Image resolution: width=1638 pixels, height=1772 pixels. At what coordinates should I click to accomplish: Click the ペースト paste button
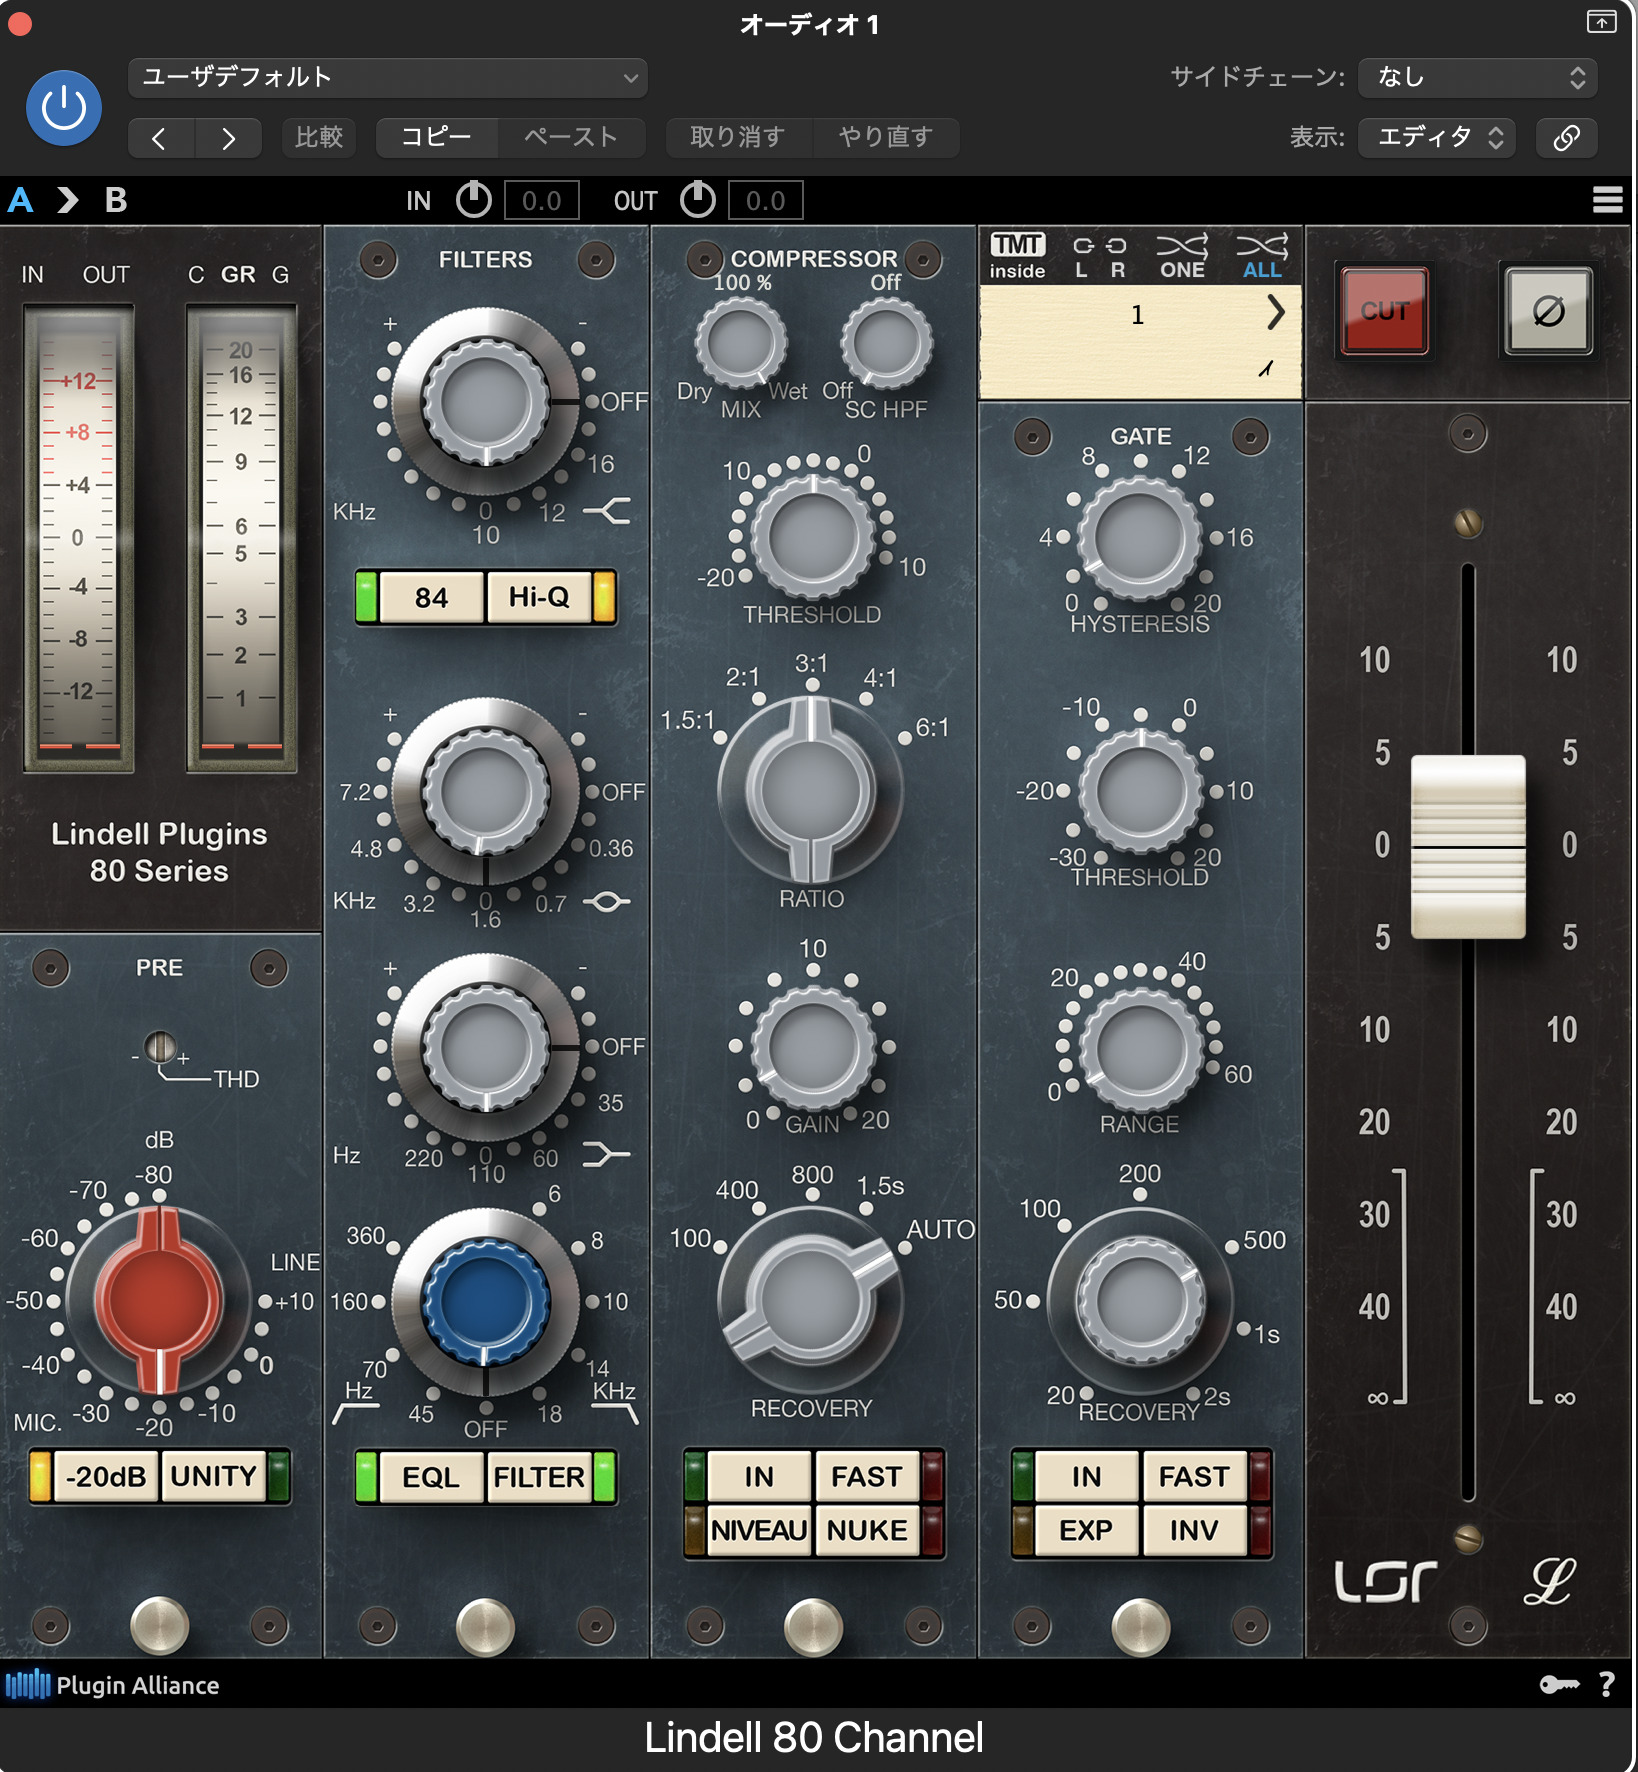571,137
